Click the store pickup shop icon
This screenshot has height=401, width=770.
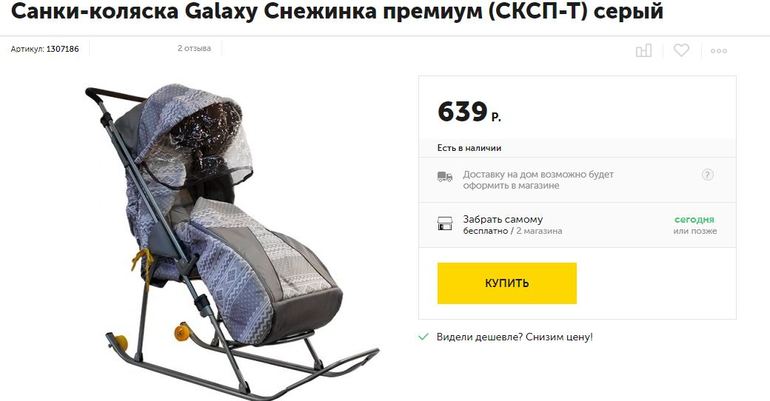click(x=444, y=223)
